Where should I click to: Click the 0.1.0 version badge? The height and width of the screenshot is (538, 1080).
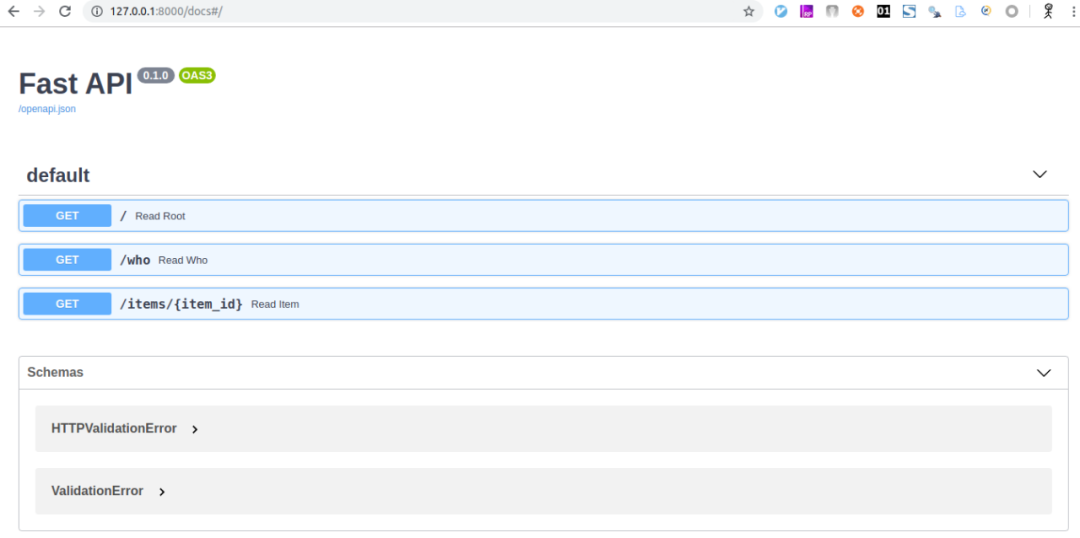(x=156, y=75)
